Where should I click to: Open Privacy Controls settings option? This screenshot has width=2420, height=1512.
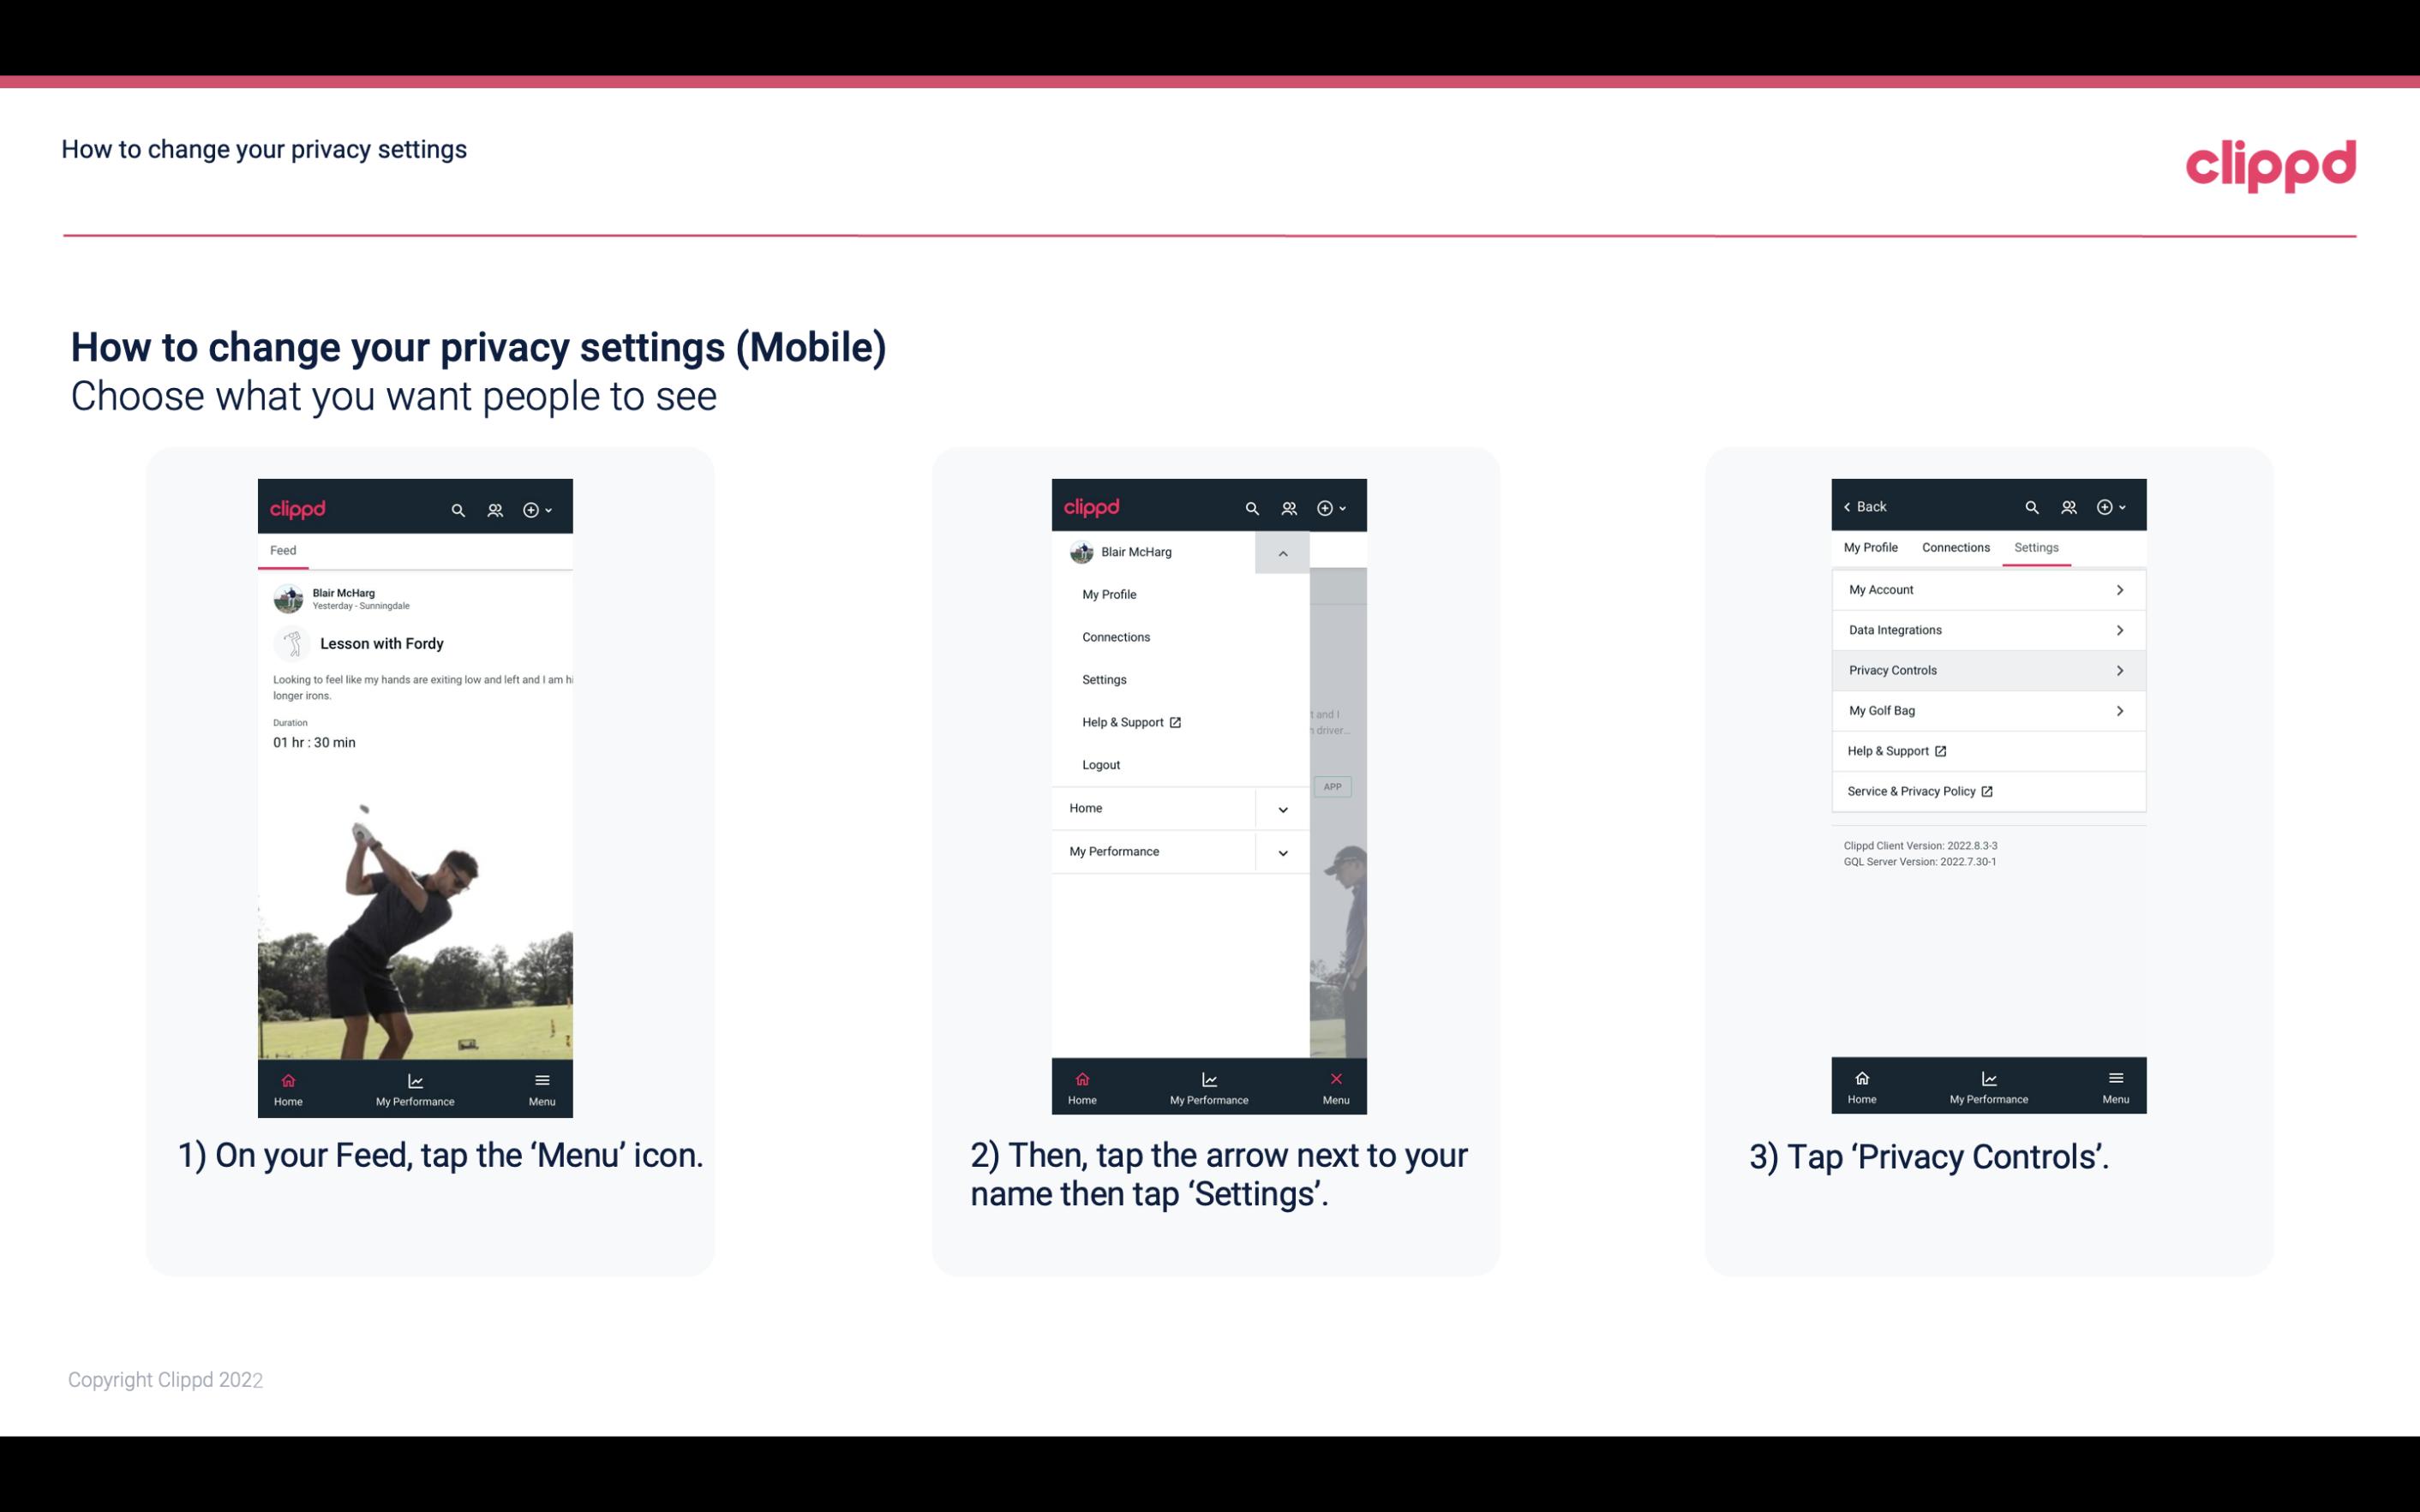[1985, 669]
